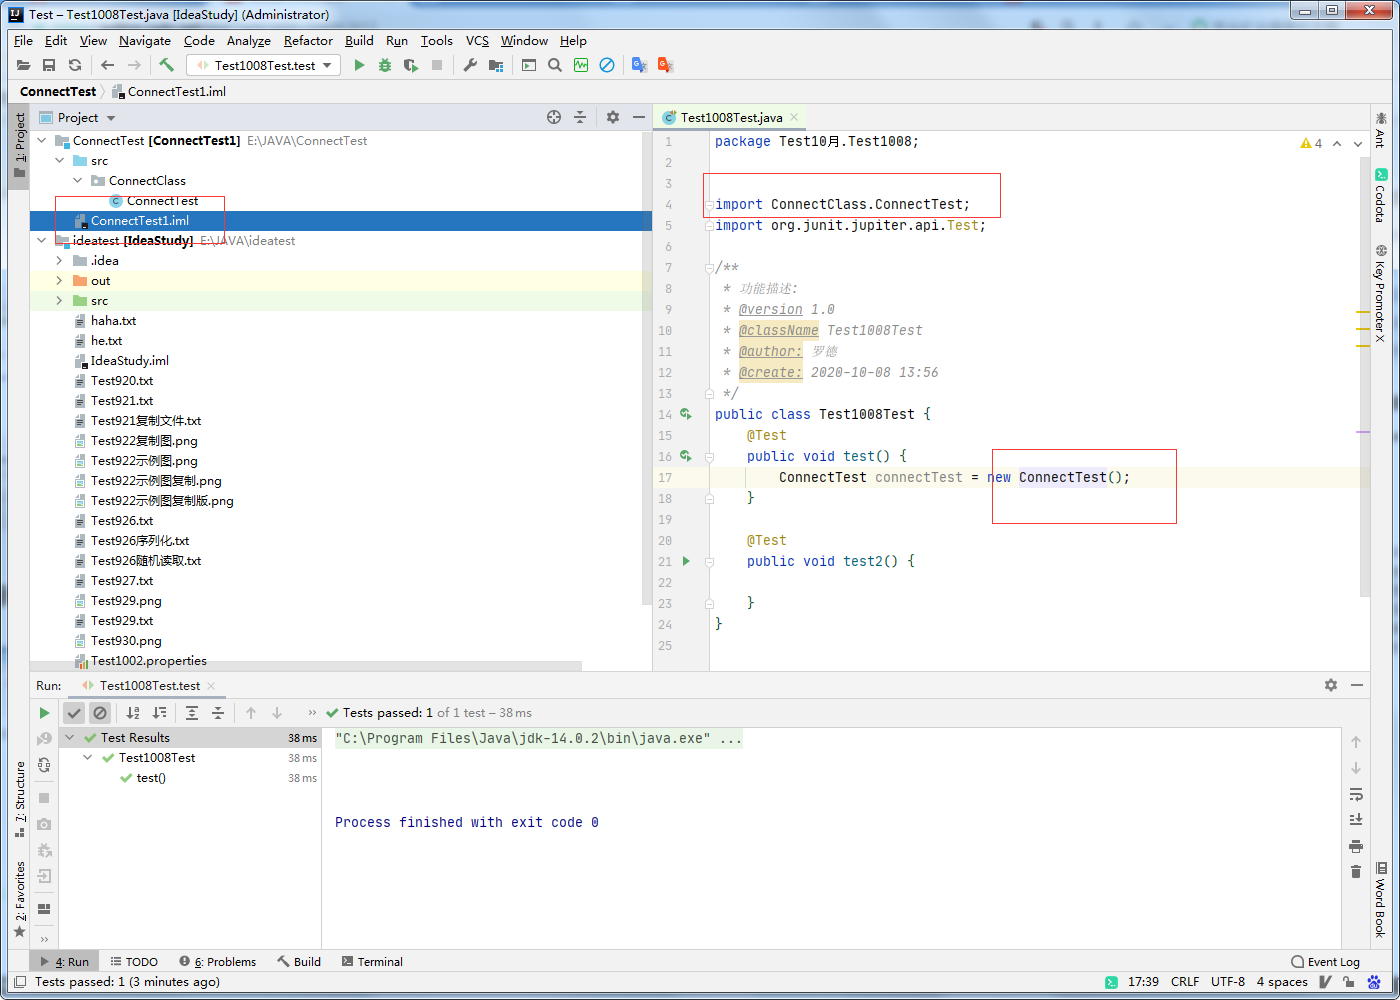The height and width of the screenshot is (1000, 1400).
Task: Open the Project view selector dropdown
Action: 87,117
